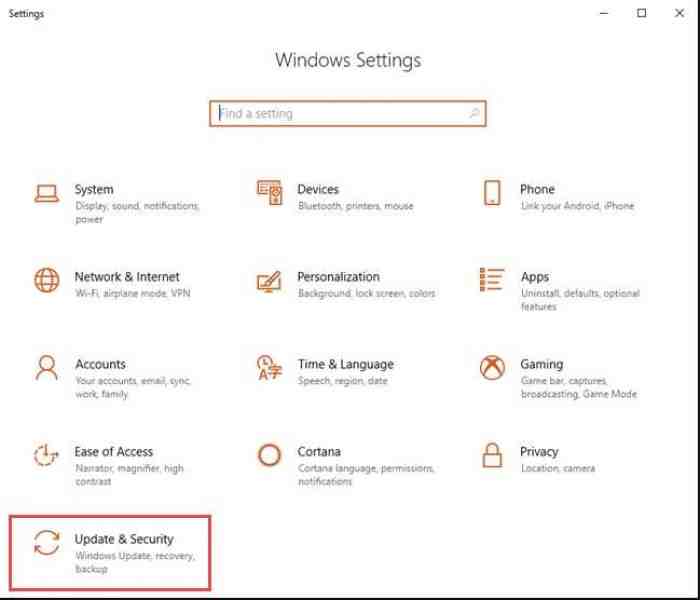Go to Apps settings

pos(535,277)
